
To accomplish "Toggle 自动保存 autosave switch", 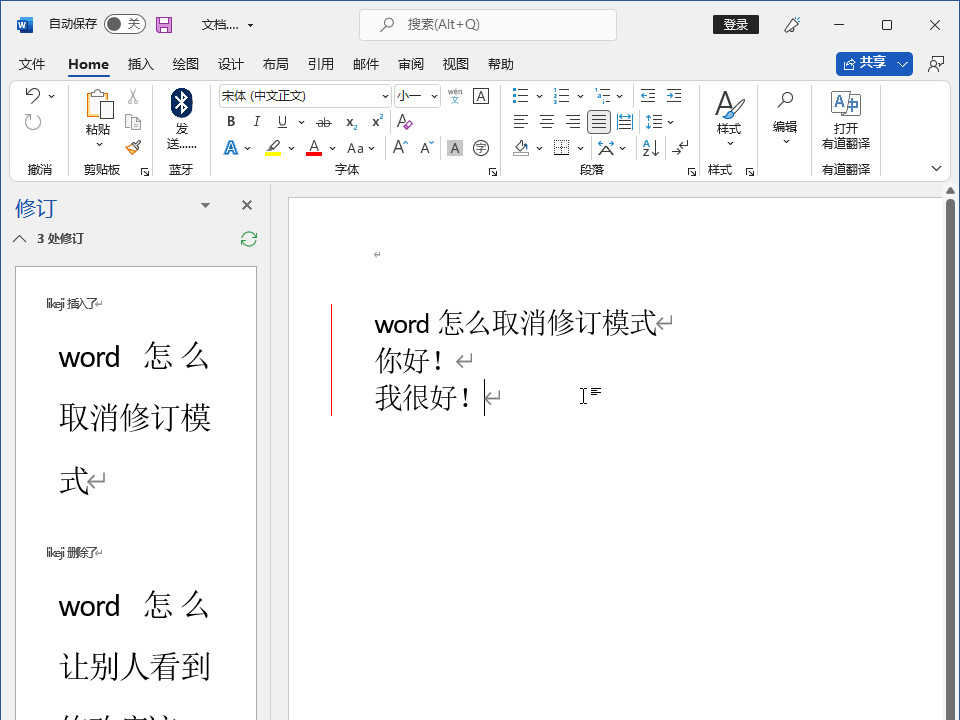I will [x=125, y=24].
